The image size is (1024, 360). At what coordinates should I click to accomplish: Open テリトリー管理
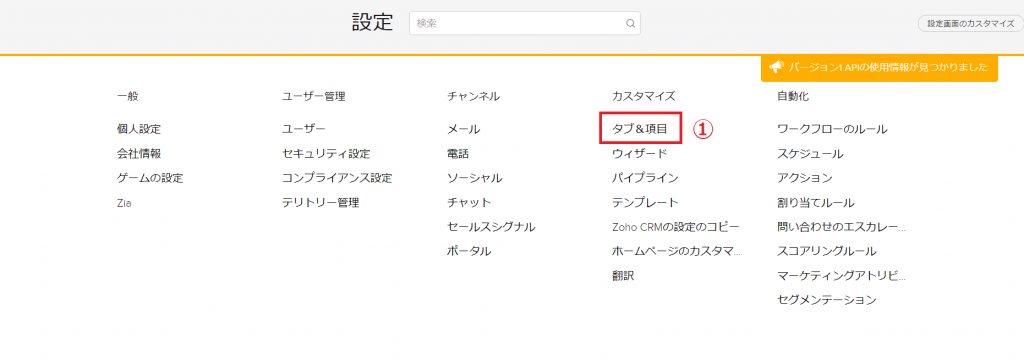click(320, 203)
